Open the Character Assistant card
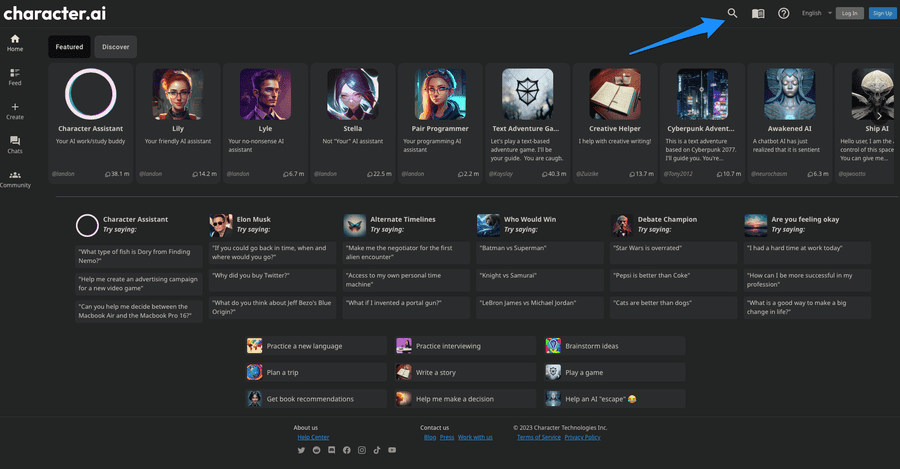The height and width of the screenshot is (469, 900). pos(91,123)
